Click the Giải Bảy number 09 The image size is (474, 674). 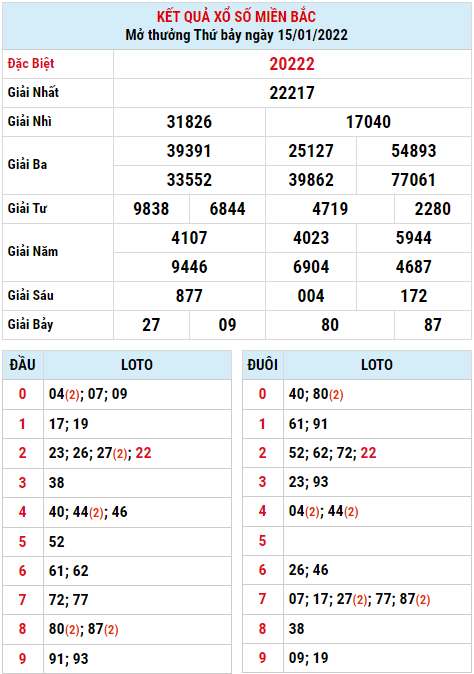[x=227, y=325]
